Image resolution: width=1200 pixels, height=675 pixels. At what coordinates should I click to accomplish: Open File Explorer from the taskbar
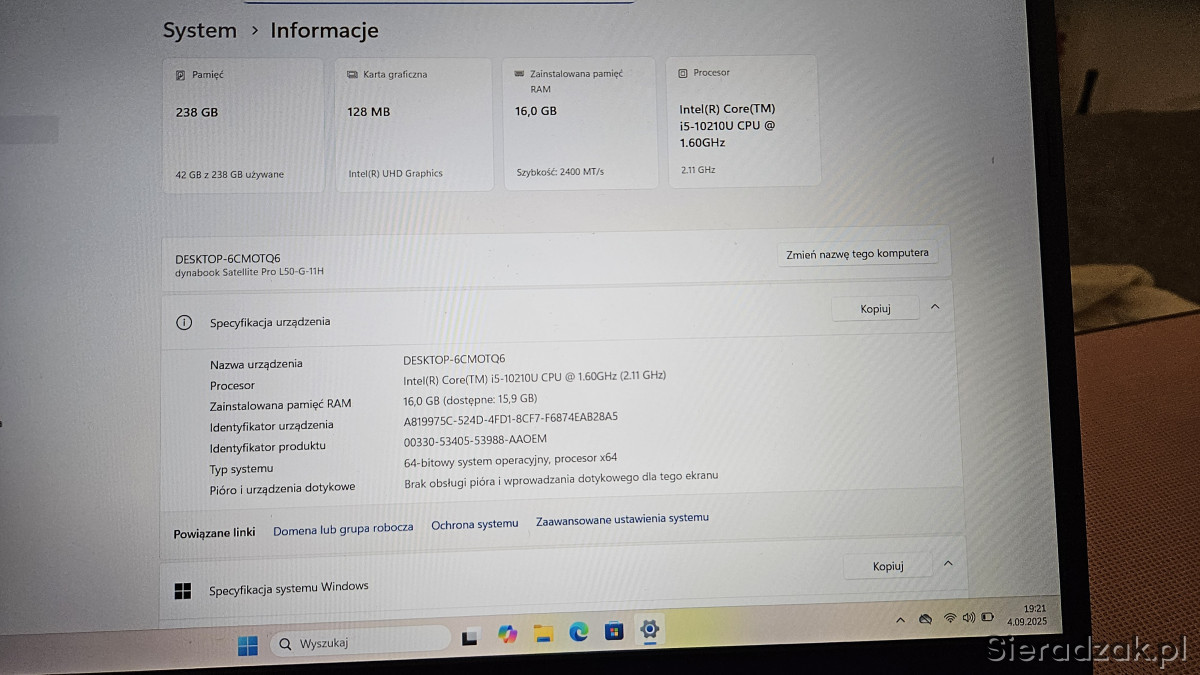point(543,633)
